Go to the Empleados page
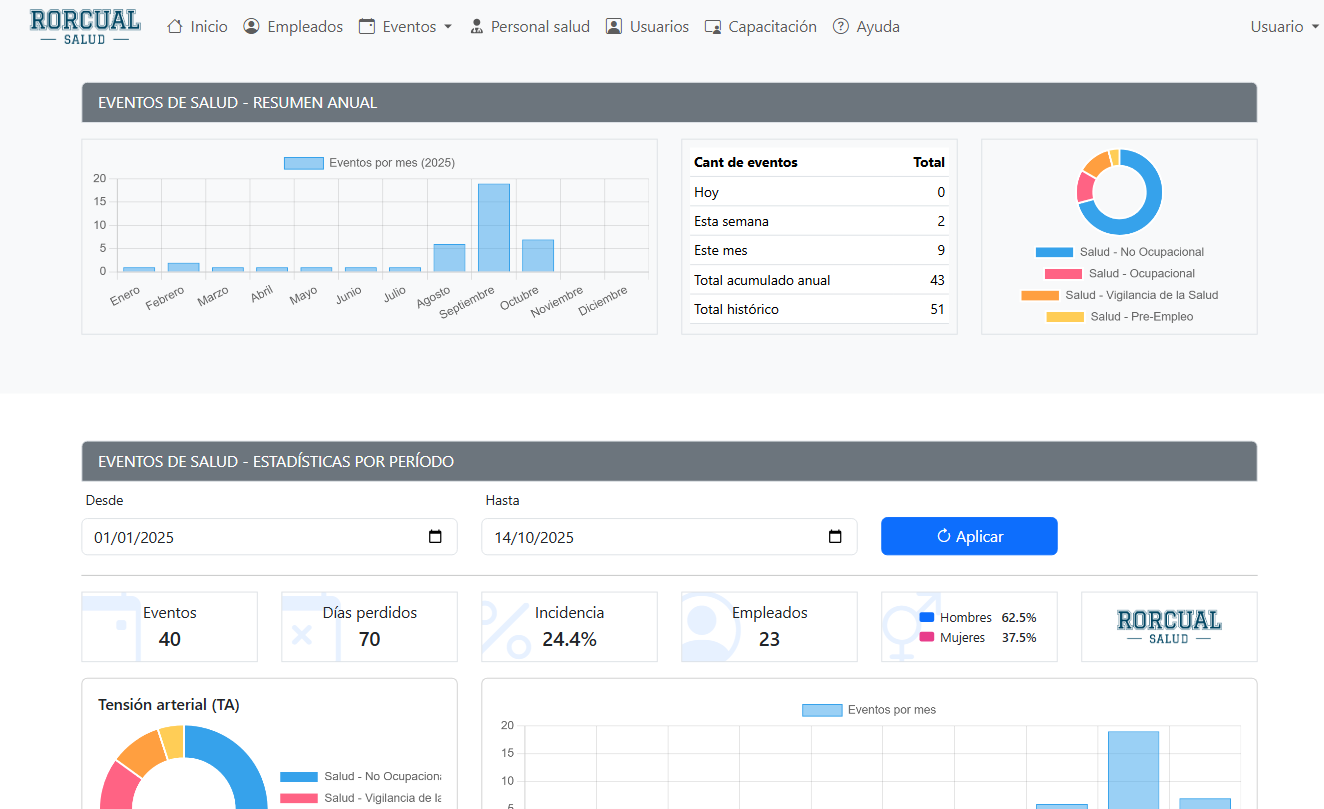This screenshot has height=809, width=1324. 304,27
